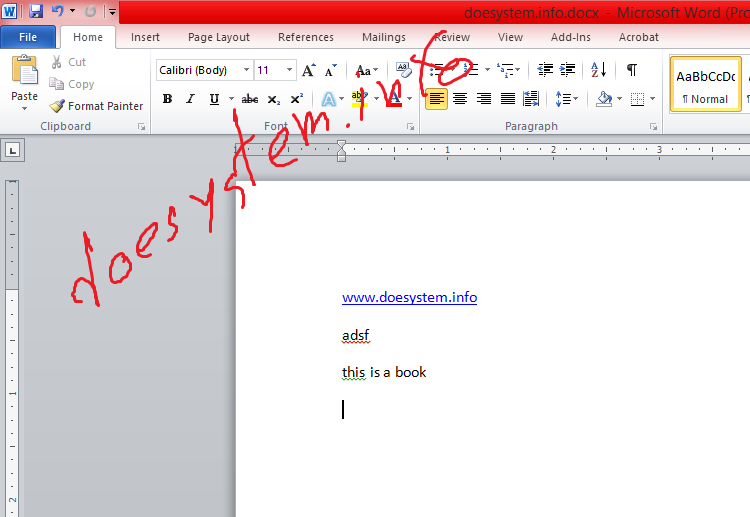Click the Clear Formatting eraser icon
Viewport: 750px width, 517px height.
[x=403, y=70]
